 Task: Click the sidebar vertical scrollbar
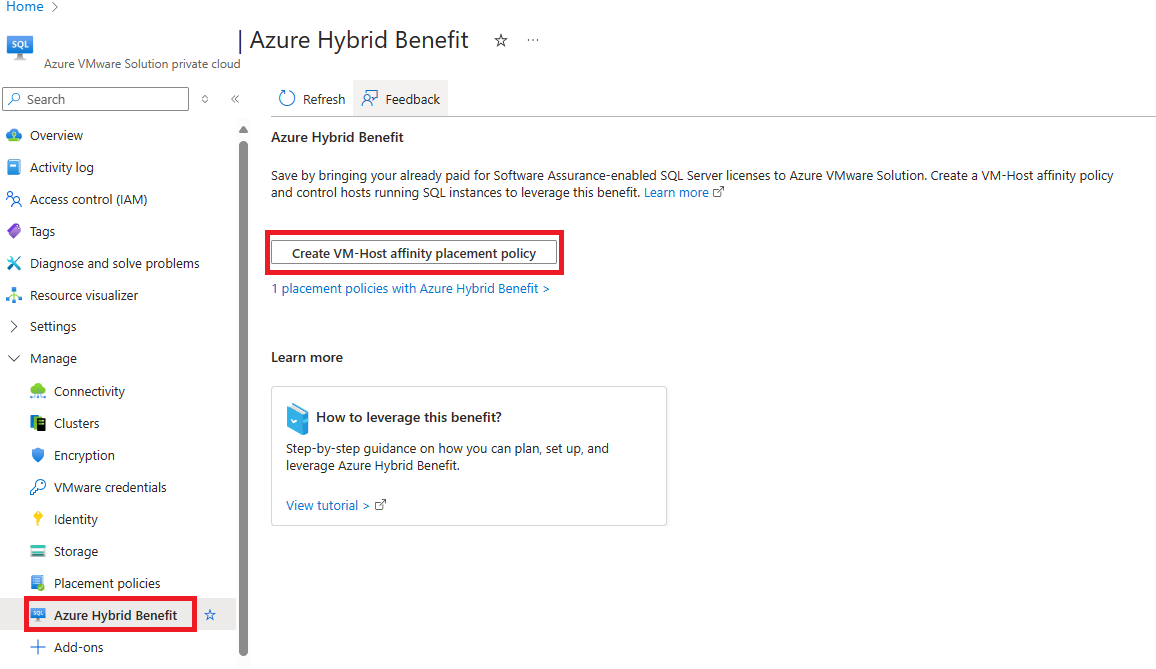click(243, 398)
